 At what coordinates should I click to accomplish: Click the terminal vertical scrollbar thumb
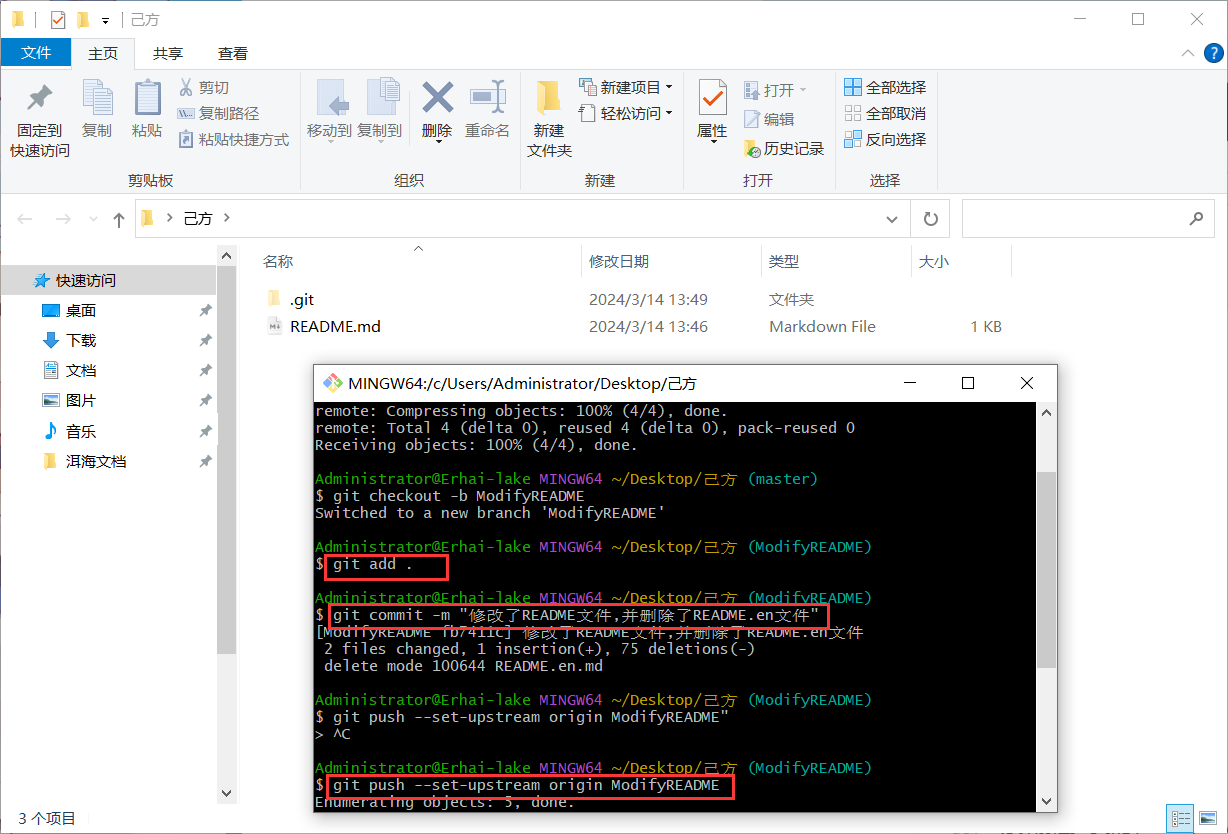pyautogui.click(x=1046, y=568)
